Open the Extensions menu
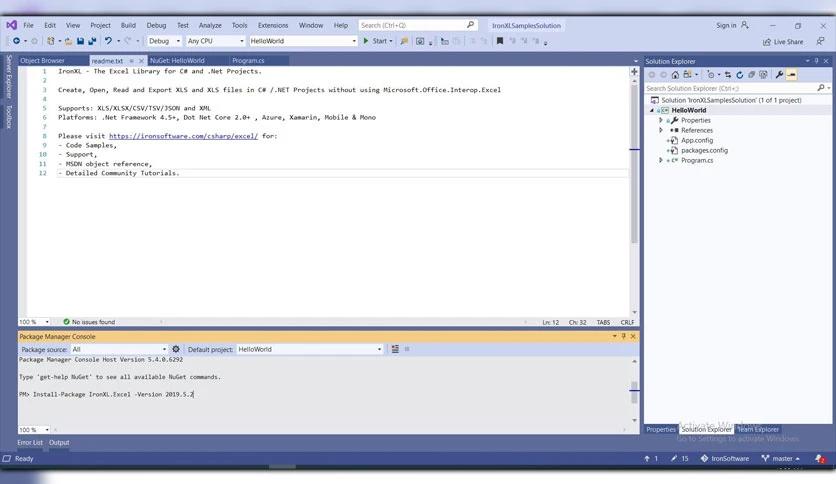 pos(272,25)
